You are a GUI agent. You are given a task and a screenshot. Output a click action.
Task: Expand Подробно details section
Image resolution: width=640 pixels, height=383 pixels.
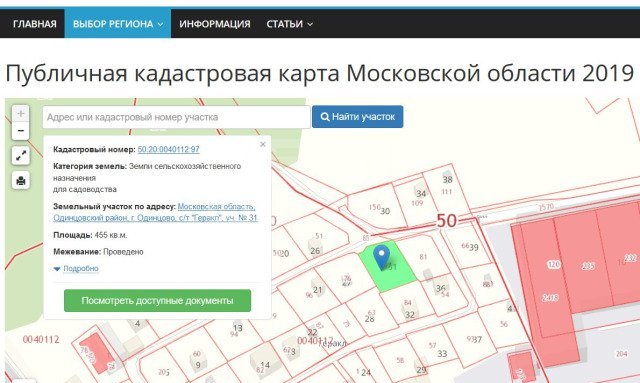pyautogui.click(x=76, y=268)
